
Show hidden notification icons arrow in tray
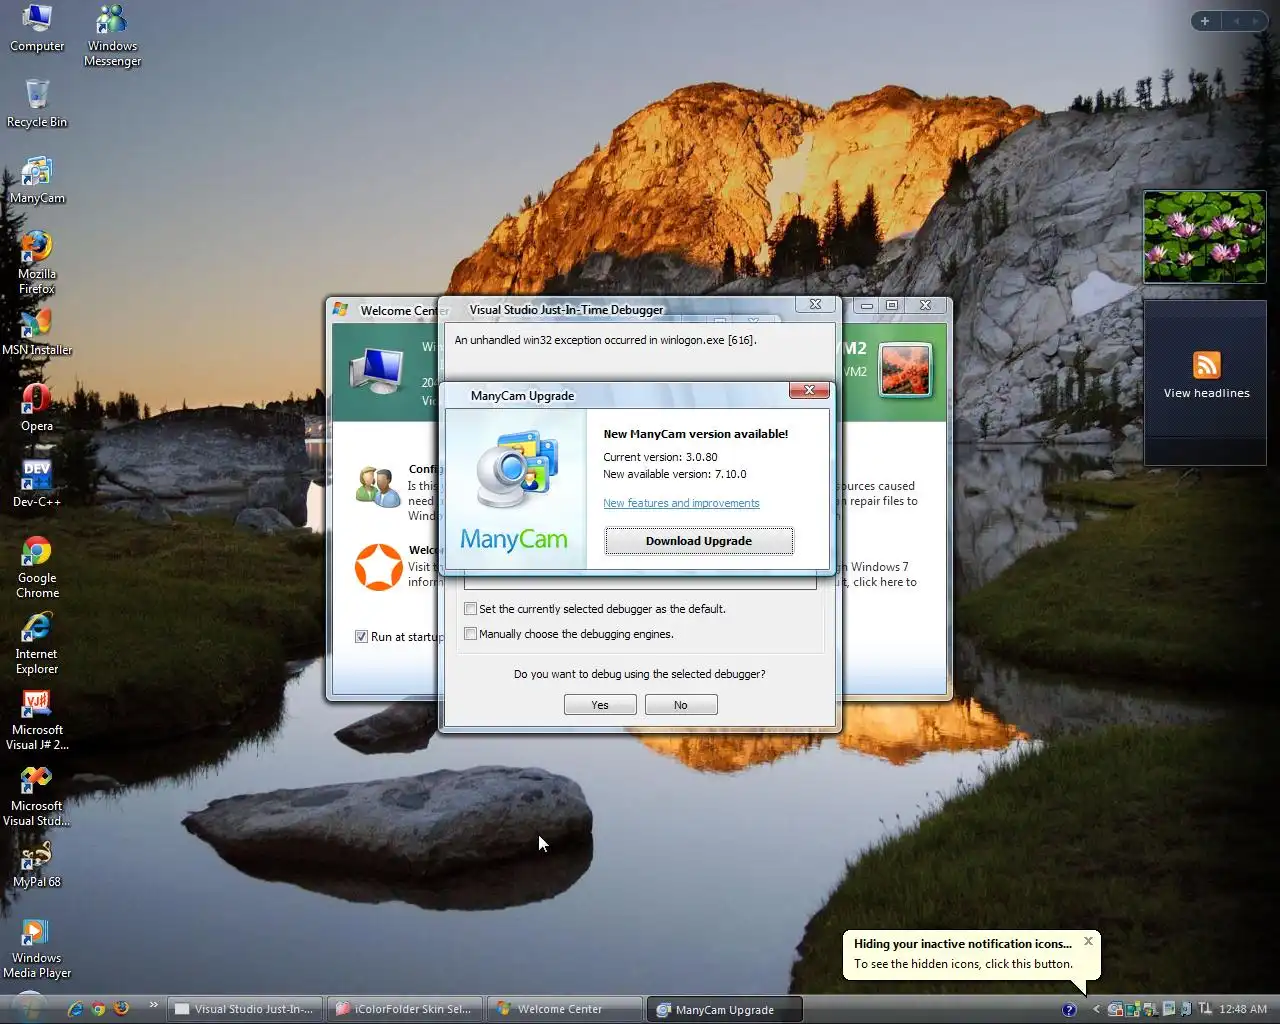(x=1095, y=1009)
